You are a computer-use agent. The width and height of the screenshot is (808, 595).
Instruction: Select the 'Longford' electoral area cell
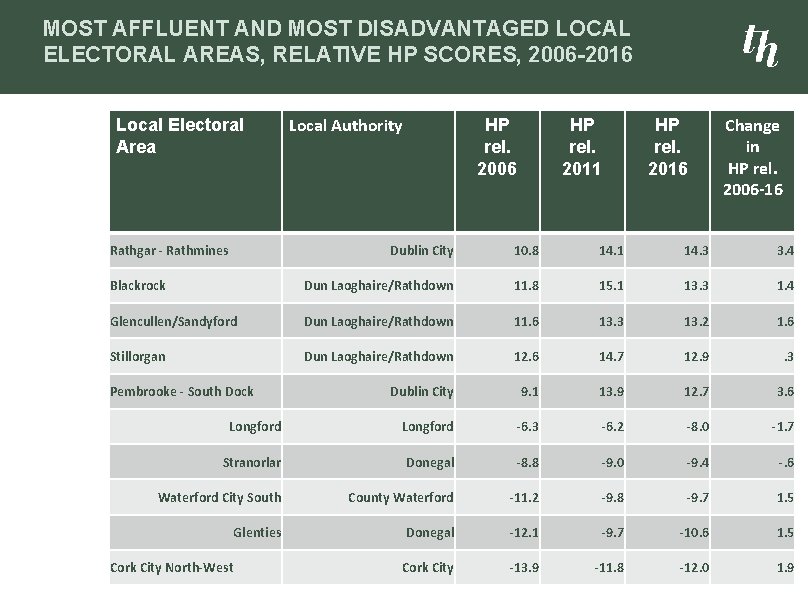point(196,427)
